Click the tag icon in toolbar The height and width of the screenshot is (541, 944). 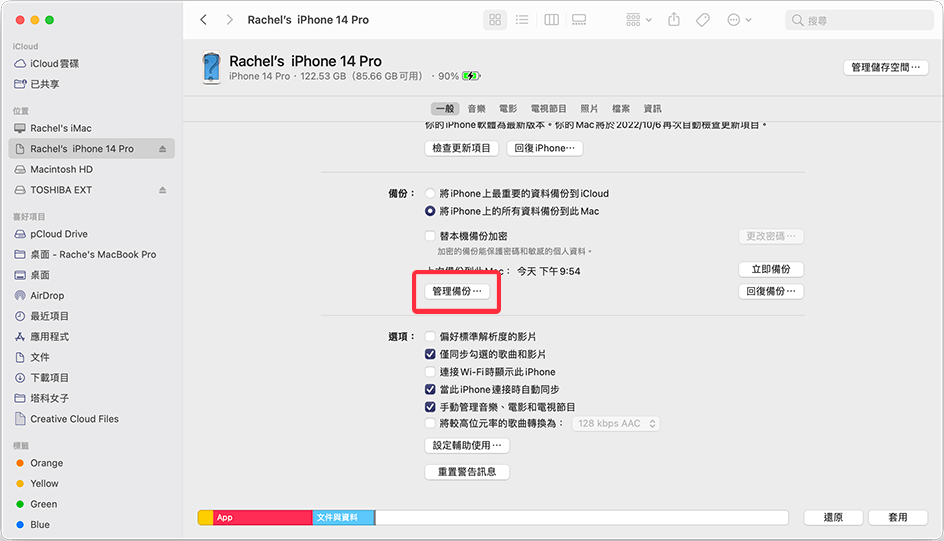[703, 20]
